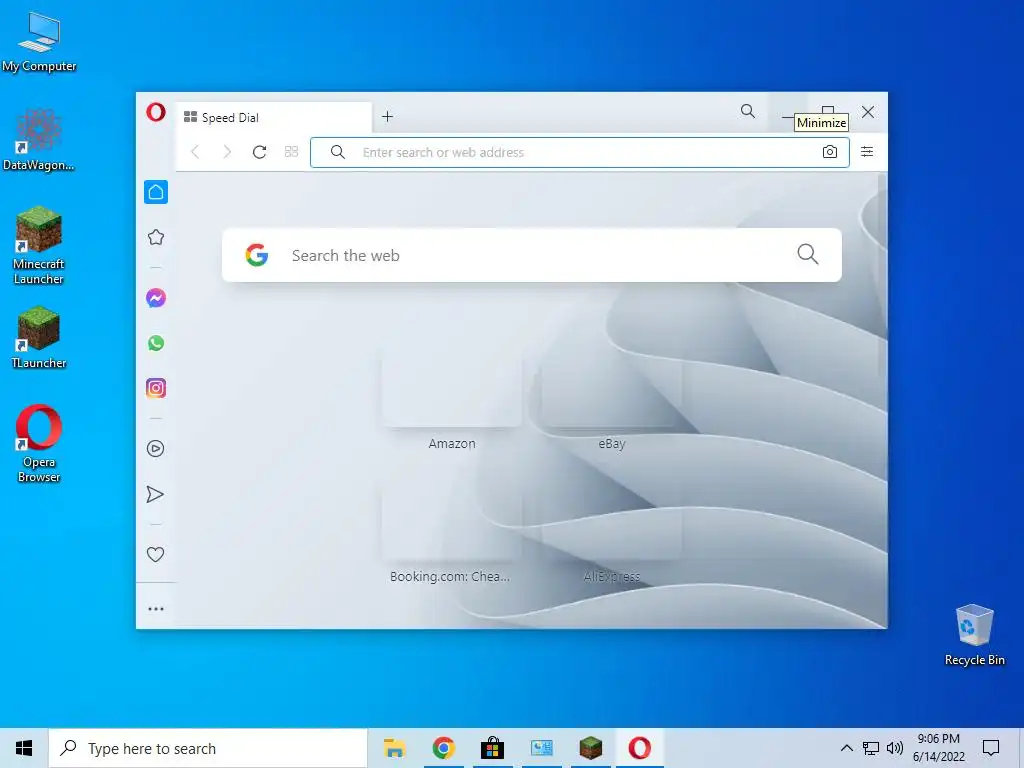Open sidebar setup three dots

tap(155, 609)
